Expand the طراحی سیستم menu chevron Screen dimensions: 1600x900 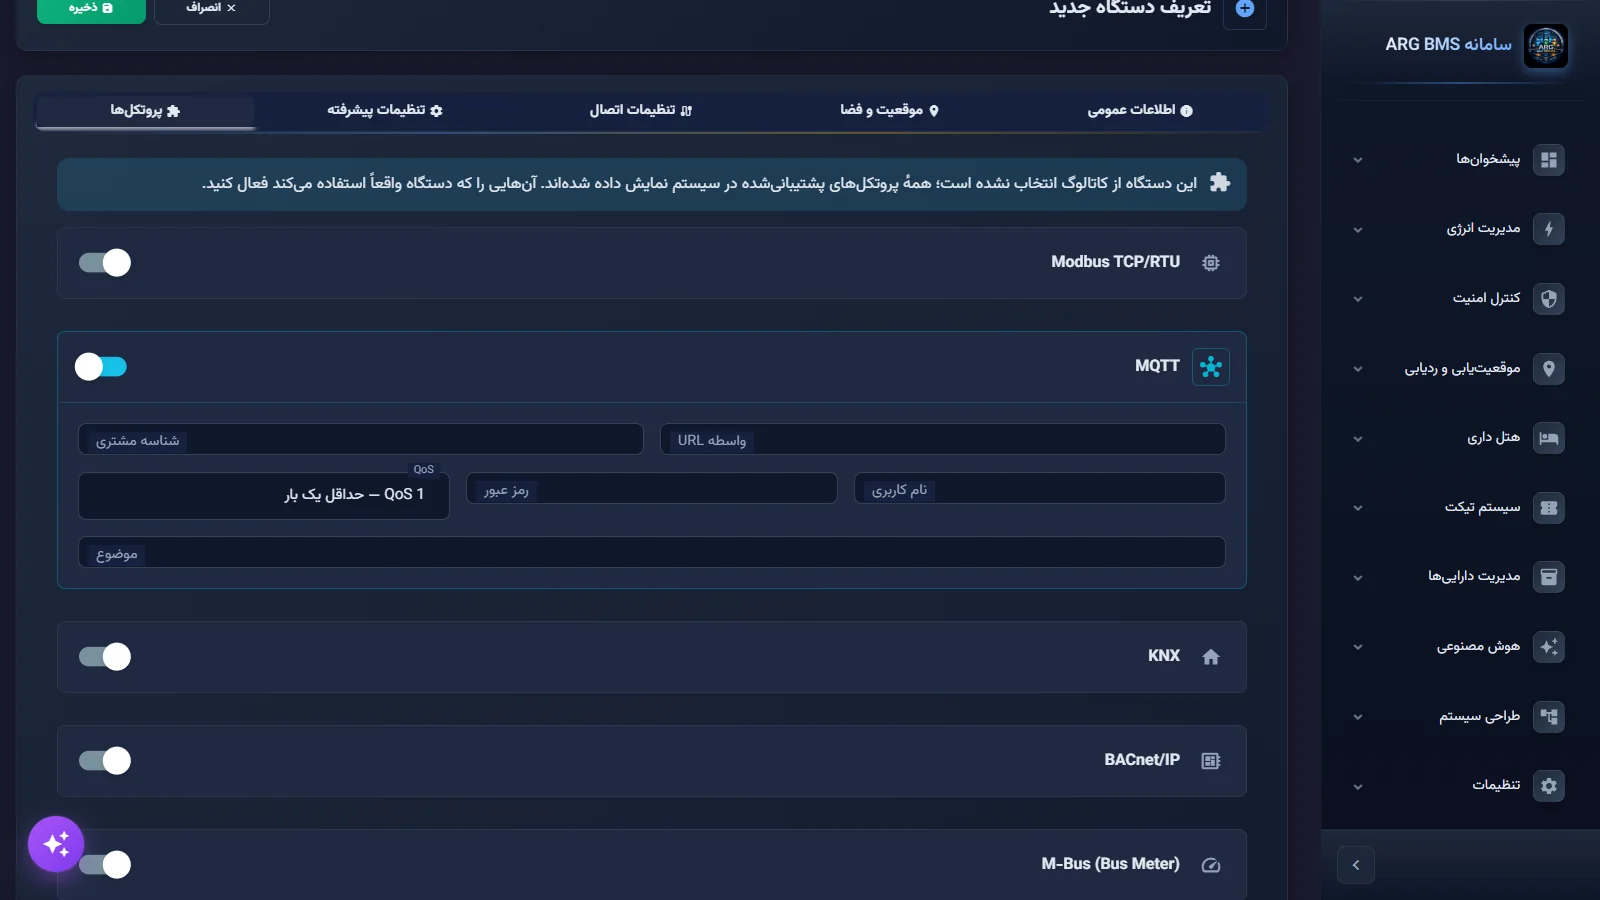coord(1357,717)
